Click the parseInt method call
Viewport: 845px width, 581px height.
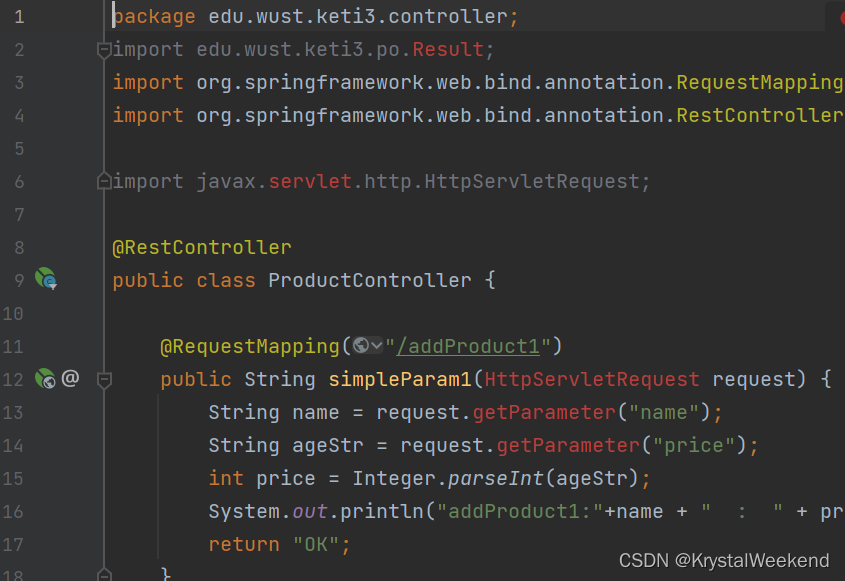(x=496, y=479)
